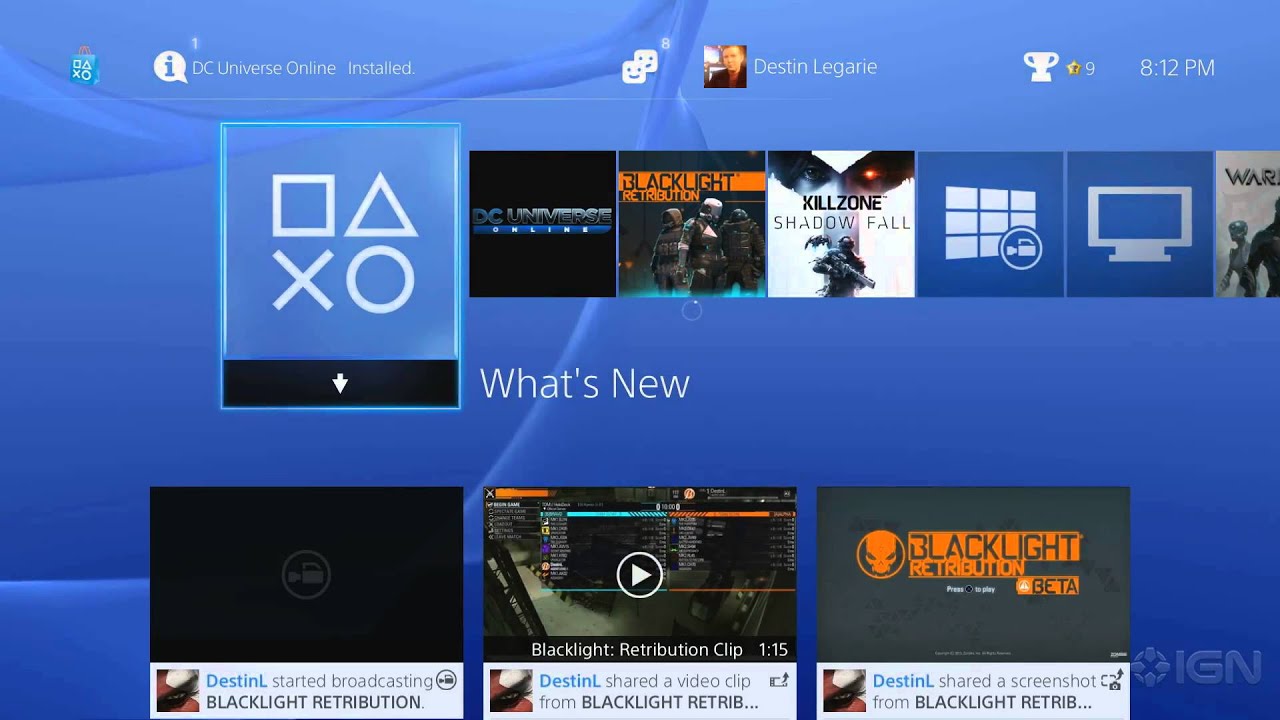Open the TV & Video monitor tile
Screen dimensions: 1280x720
coord(1140,224)
